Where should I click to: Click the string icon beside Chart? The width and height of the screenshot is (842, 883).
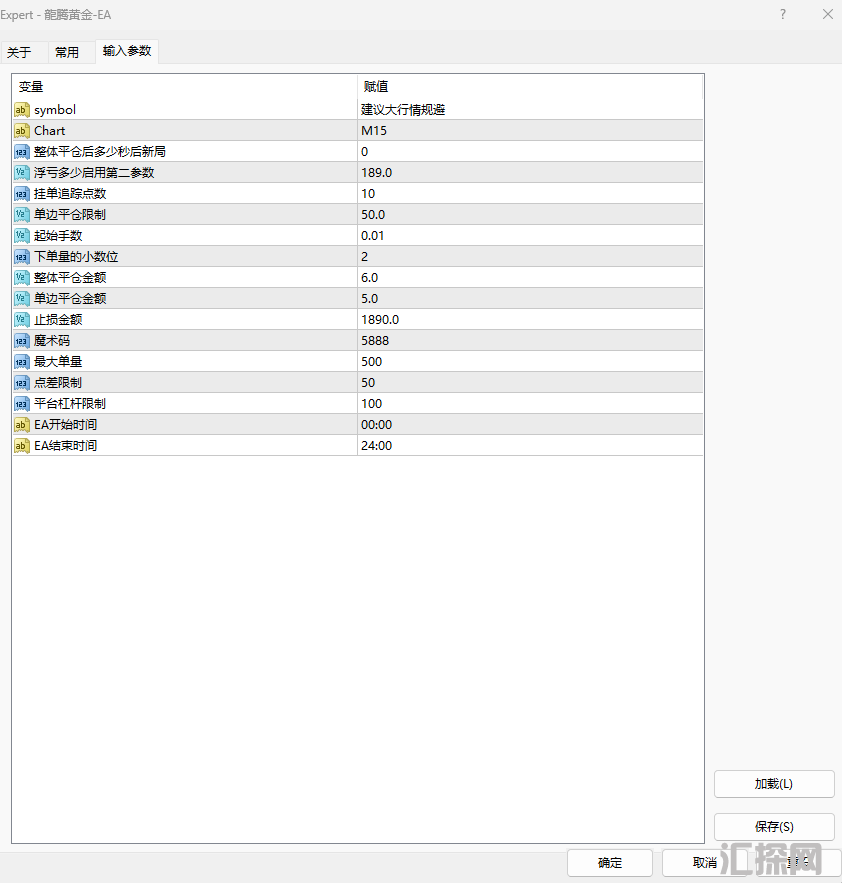[22, 131]
